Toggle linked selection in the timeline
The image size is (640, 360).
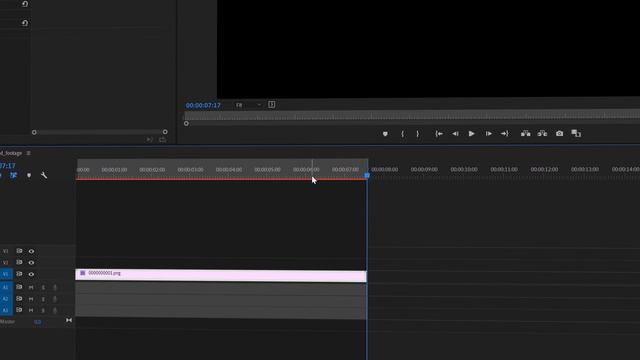13,175
